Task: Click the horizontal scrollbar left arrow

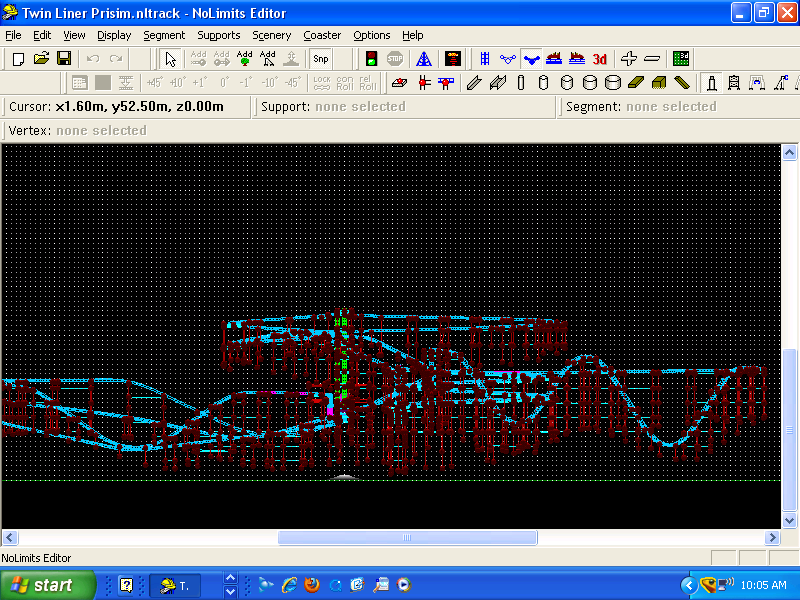Action: coord(10,537)
